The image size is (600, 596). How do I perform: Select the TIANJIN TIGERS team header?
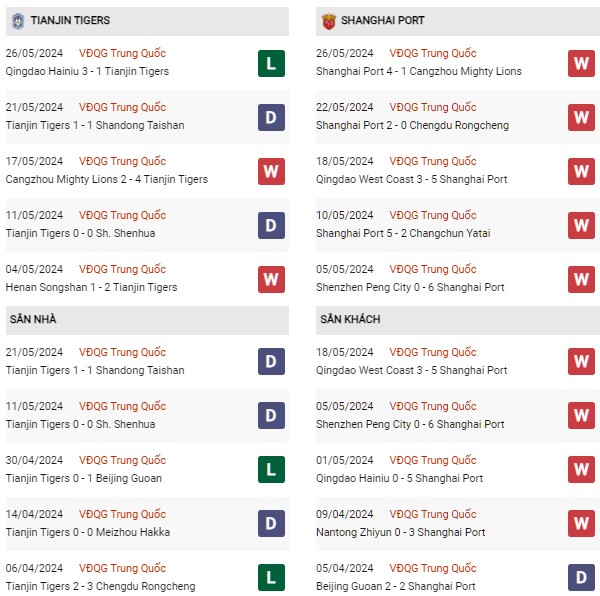point(147,21)
